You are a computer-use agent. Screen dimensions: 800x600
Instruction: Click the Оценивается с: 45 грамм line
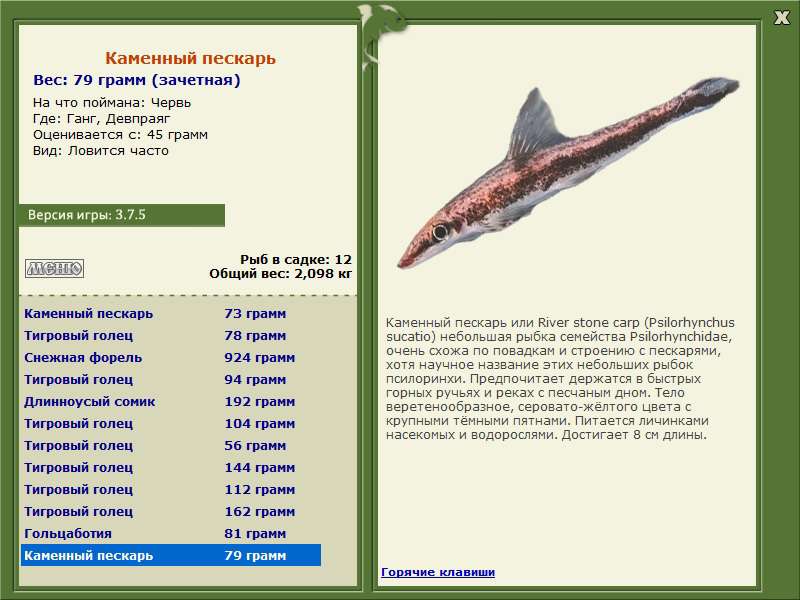tap(120, 135)
